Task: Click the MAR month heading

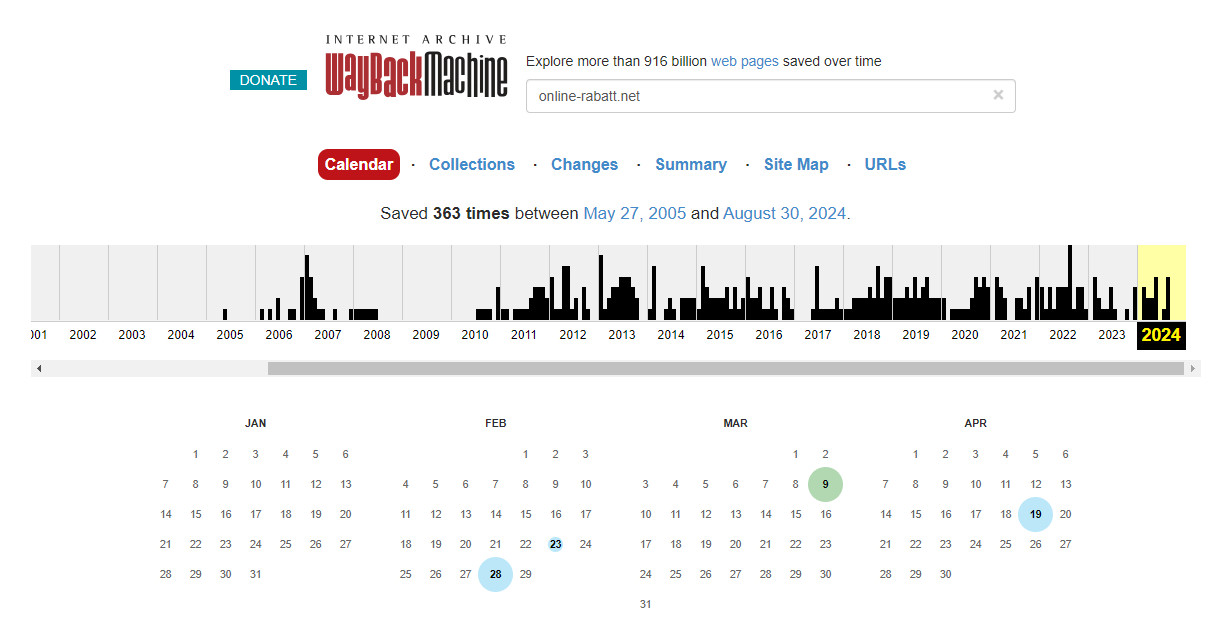Action: pyautogui.click(x=735, y=424)
